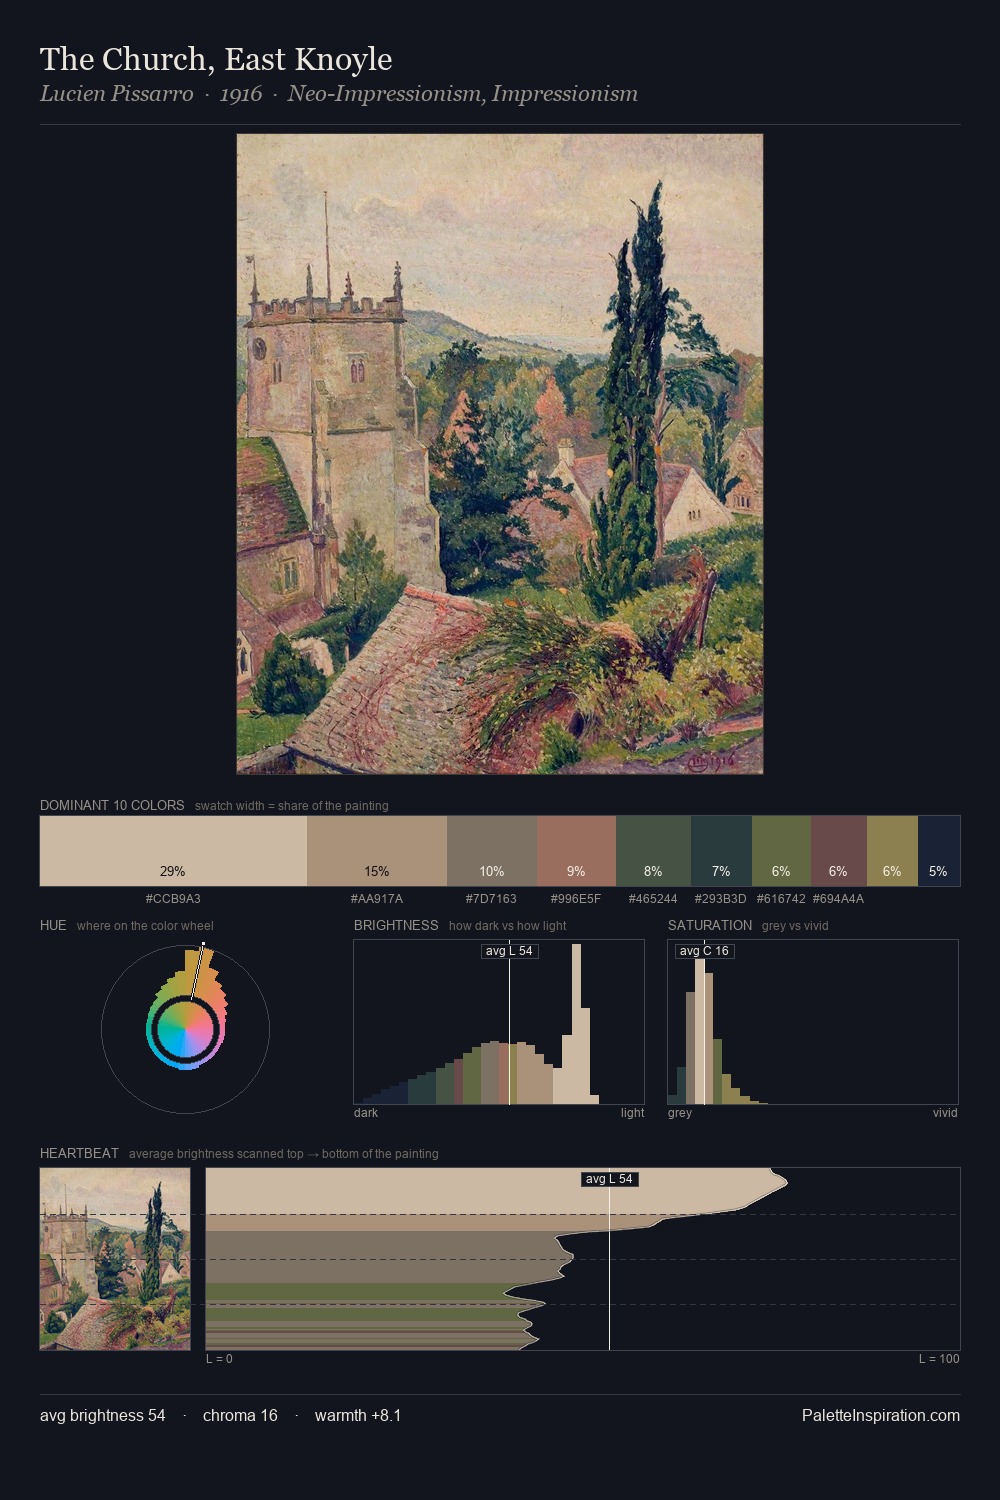
Task: Click hex code '#CCB9A3' label
Action: pyautogui.click(x=173, y=899)
